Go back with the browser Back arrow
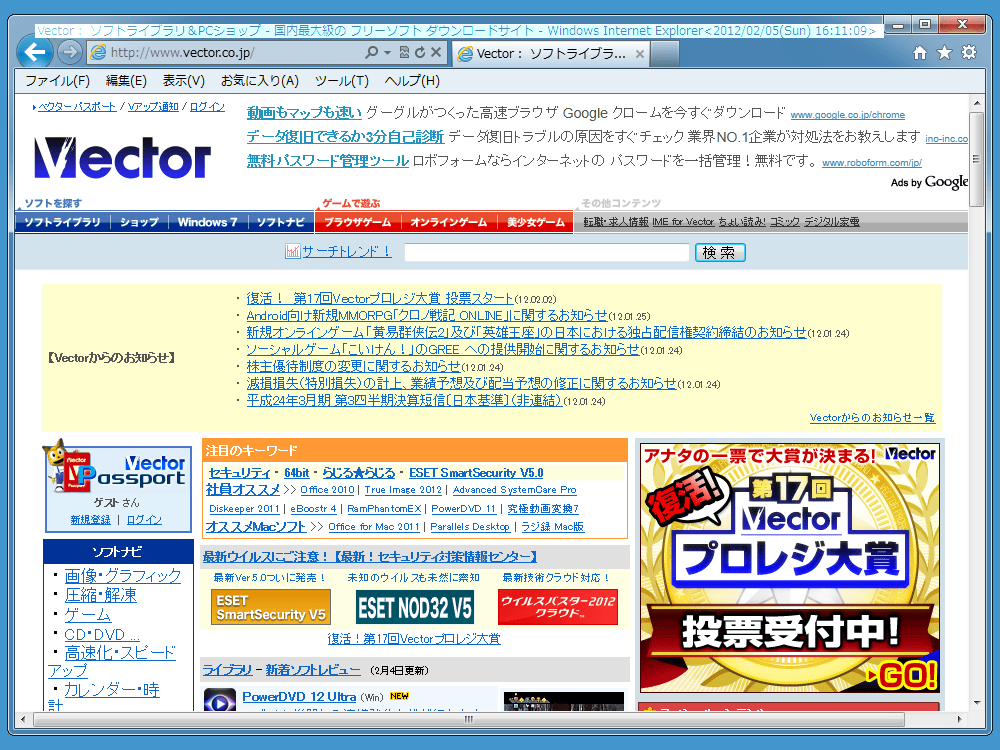This screenshot has width=1000, height=750. click(35, 51)
